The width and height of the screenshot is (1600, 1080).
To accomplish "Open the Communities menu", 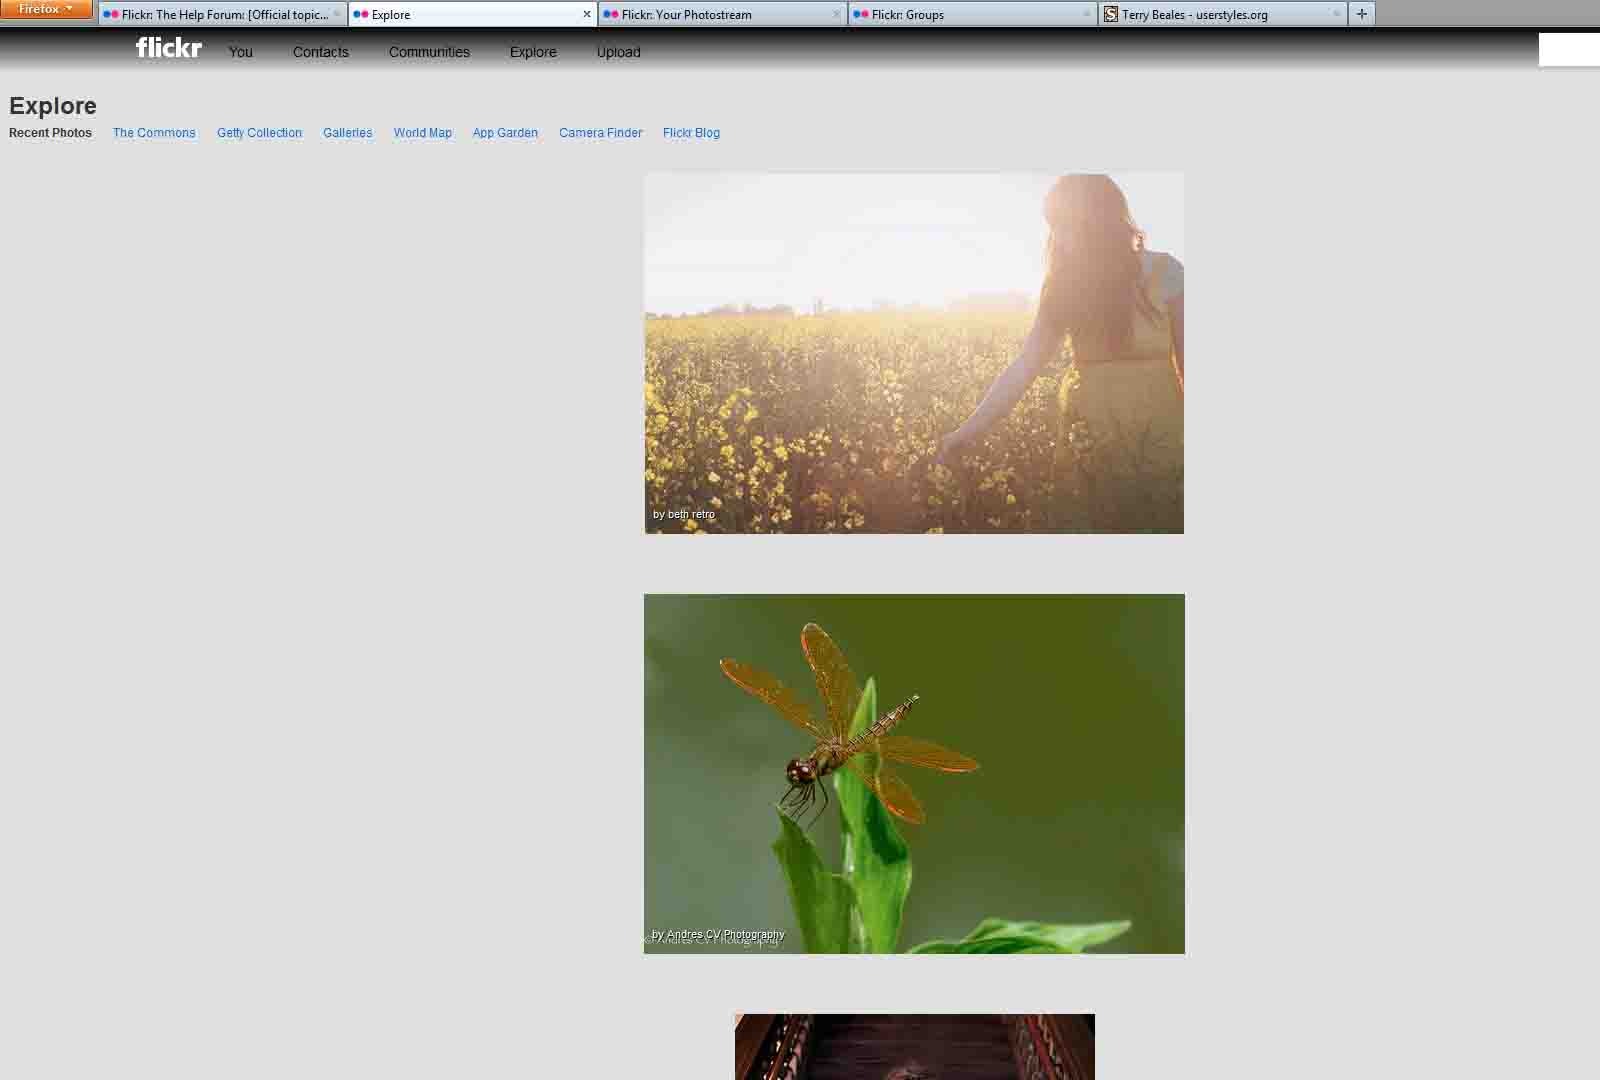I will point(429,52).
